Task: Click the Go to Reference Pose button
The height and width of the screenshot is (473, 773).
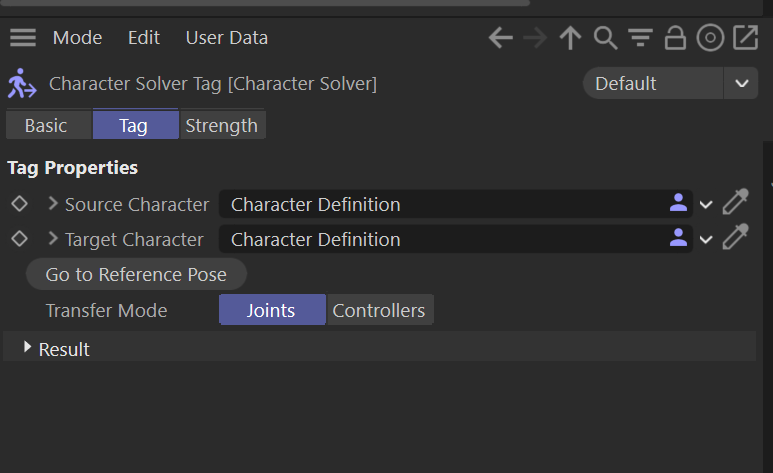Action: (136, 274)
